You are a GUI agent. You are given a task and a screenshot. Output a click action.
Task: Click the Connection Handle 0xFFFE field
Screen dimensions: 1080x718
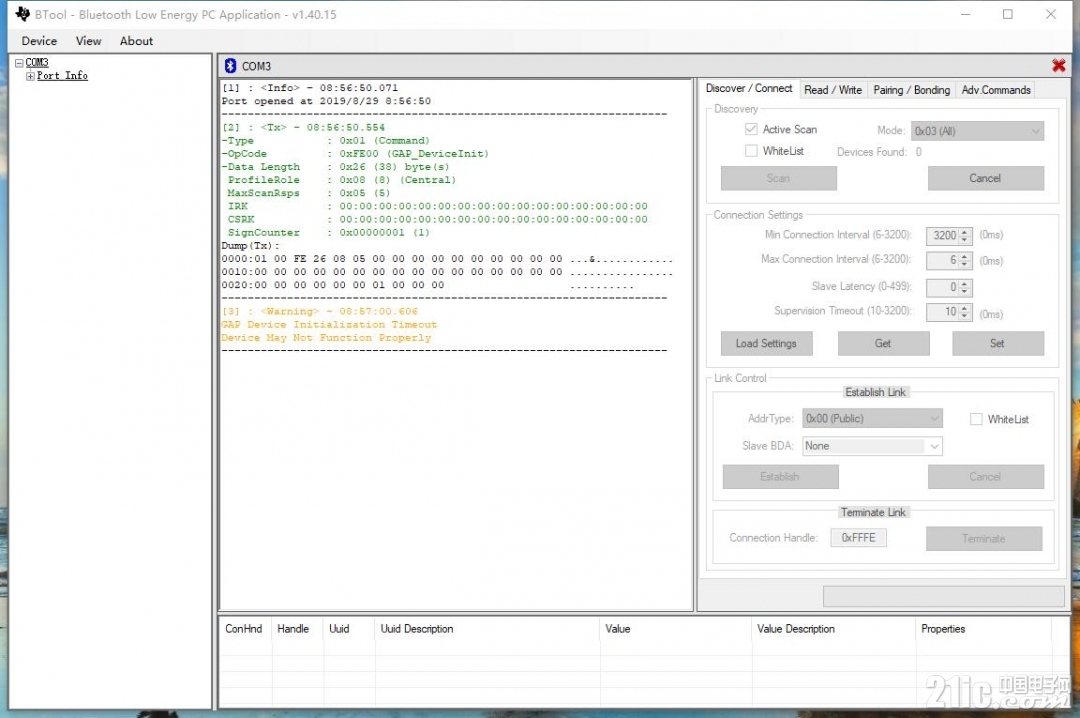pos(858,537)
